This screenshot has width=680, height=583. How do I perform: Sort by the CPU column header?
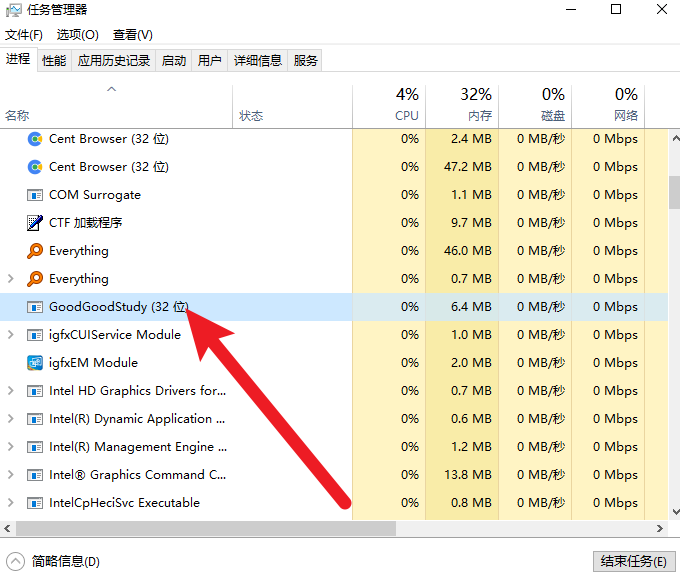click(389, 107)
